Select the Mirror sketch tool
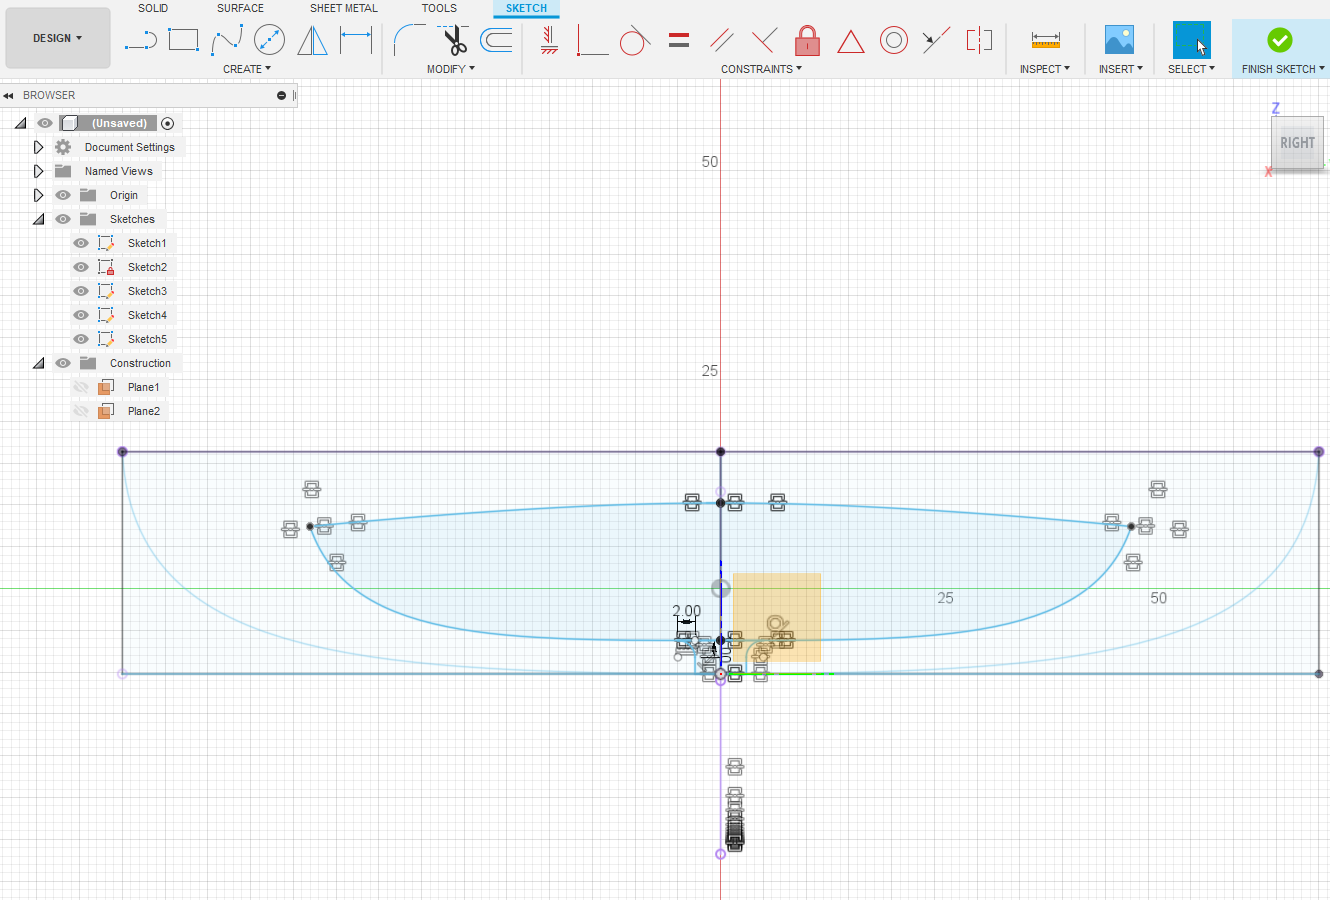The height and width of the screenshot is (900, 1330). [x=312, y=40]
